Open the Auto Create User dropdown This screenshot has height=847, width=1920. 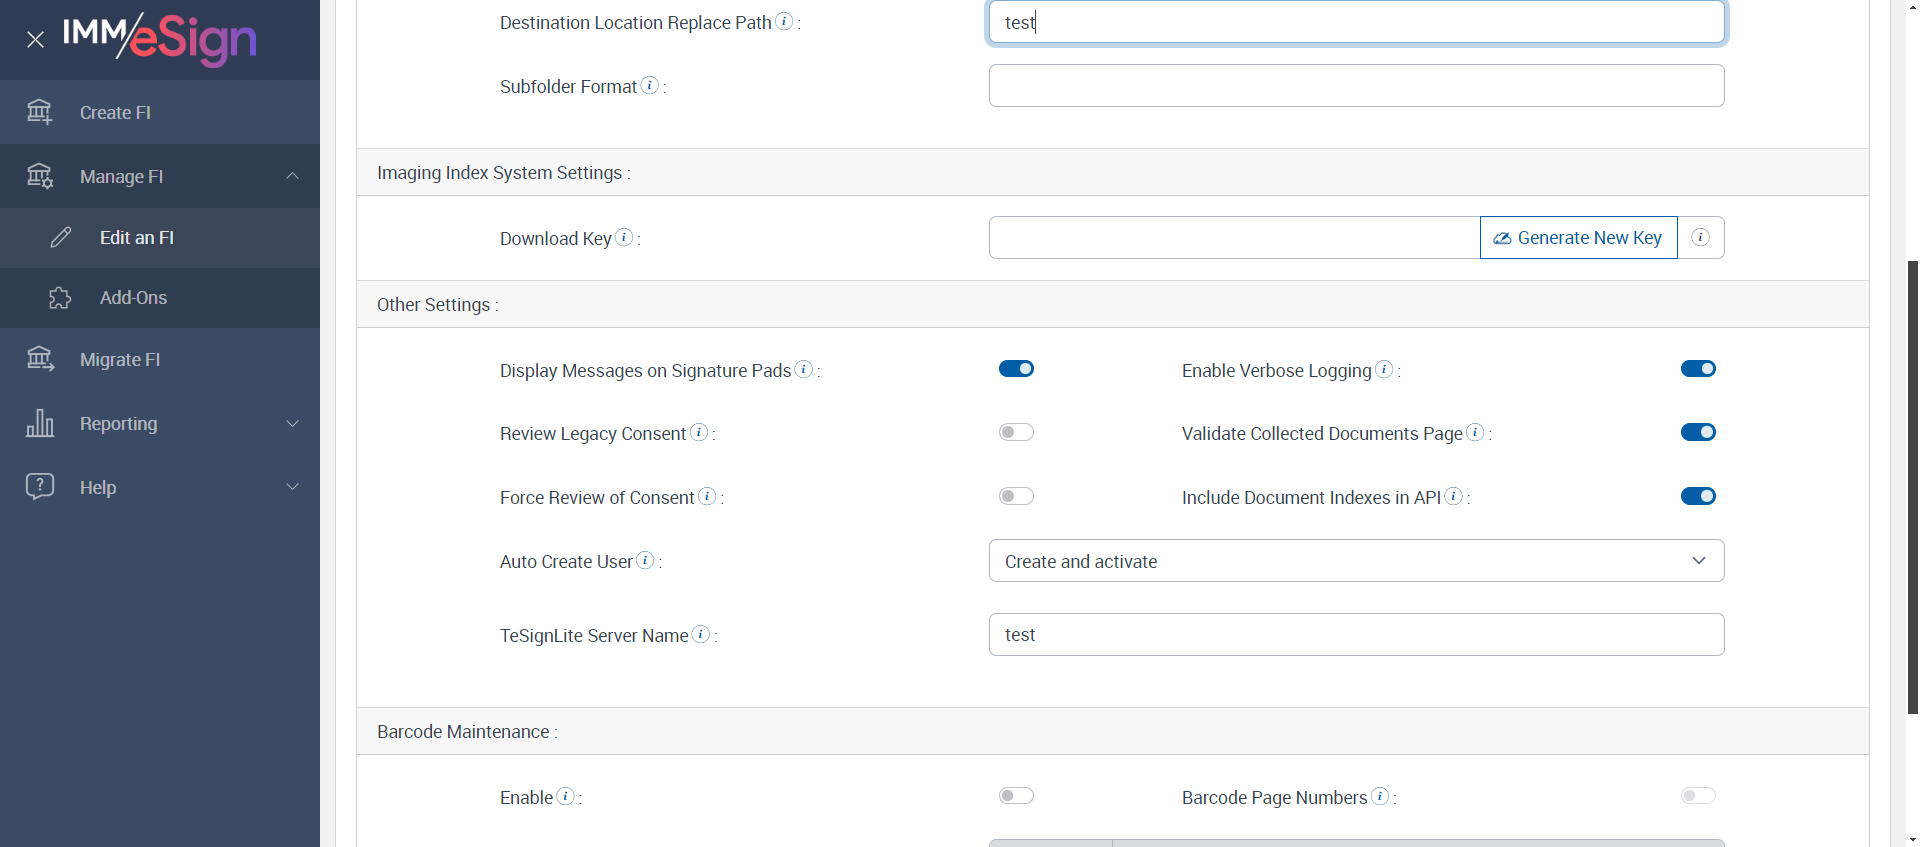pos(1356,561)
